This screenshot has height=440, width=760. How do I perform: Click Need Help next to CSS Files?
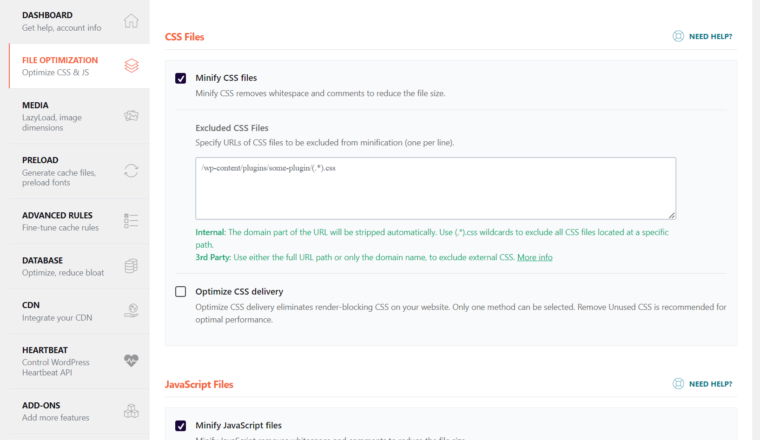pos(702,36)
